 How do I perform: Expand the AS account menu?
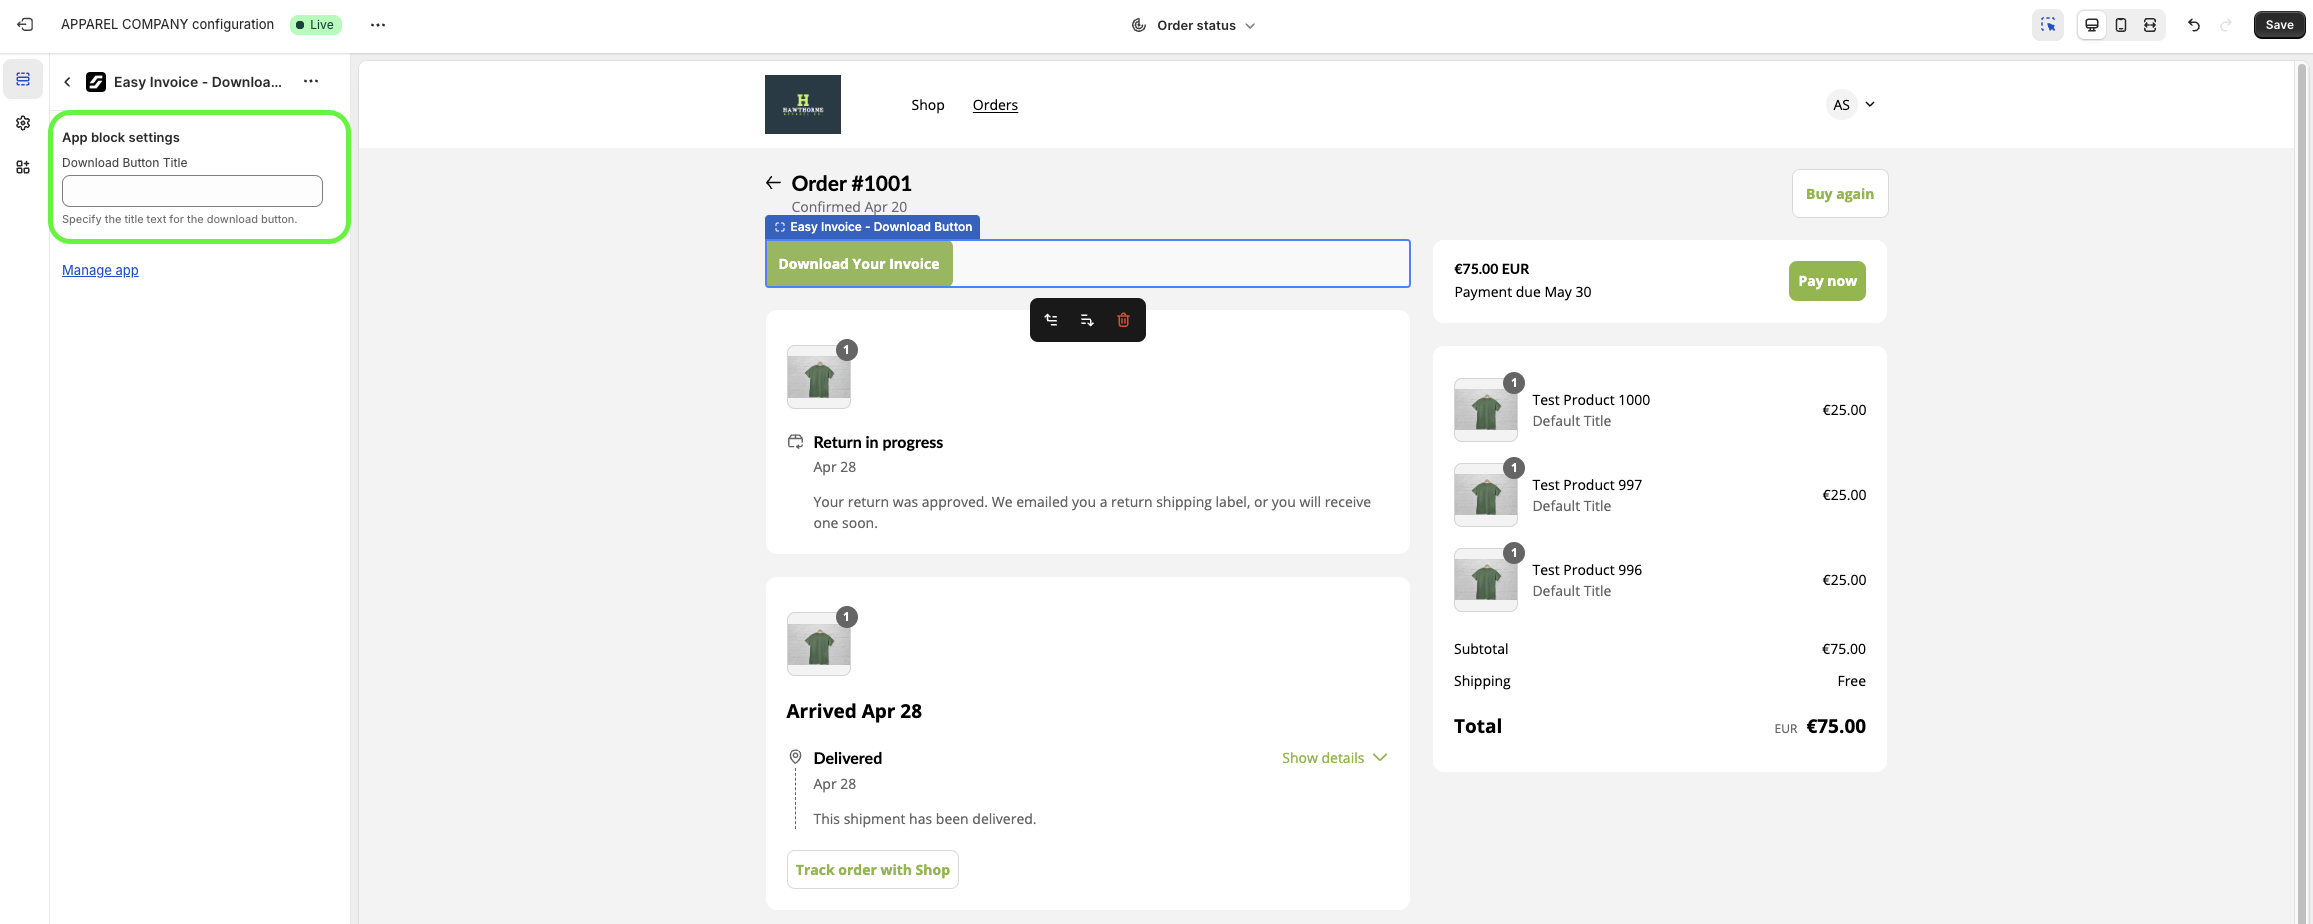(x=1851, y=105)
